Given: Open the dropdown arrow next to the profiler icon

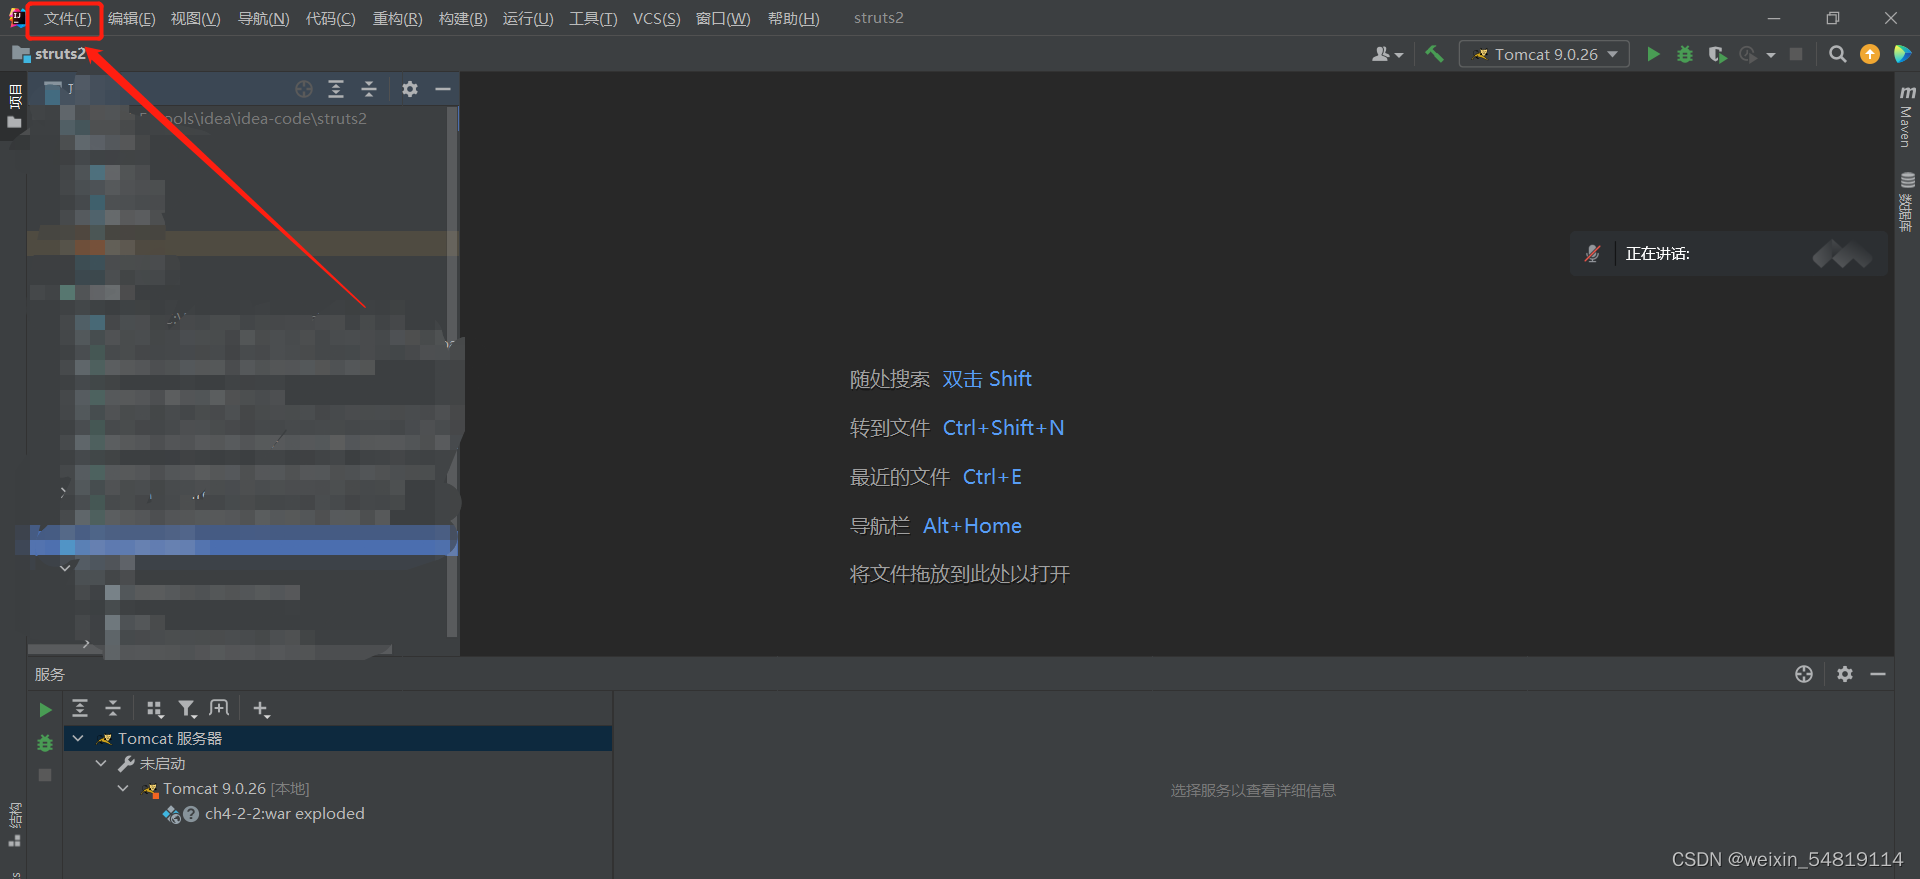Looking at the screenshot, I should click(1771, 55).
